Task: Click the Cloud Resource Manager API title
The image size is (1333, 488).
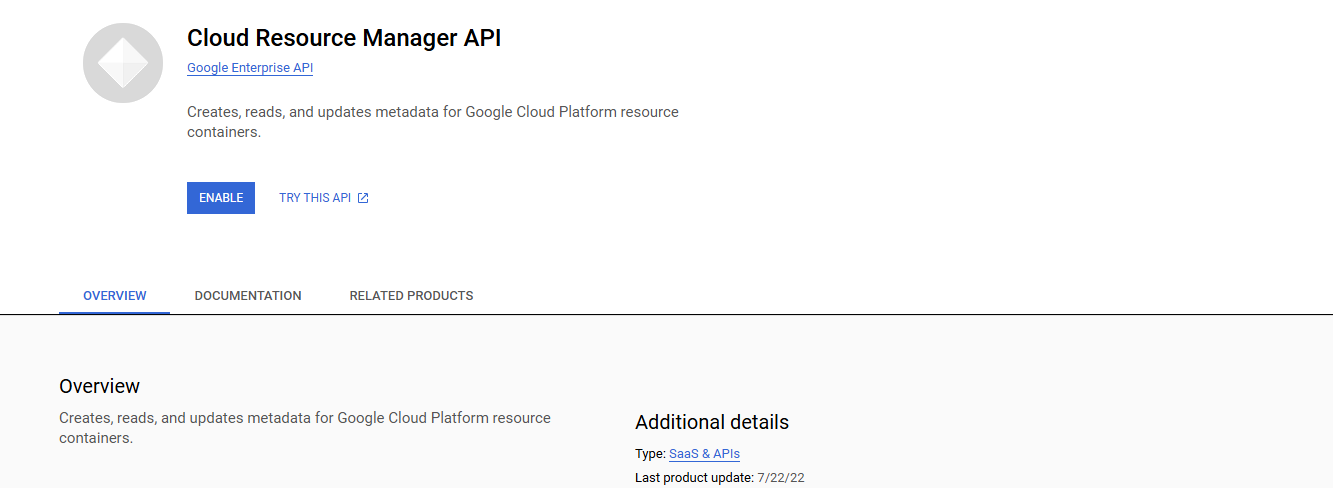Action: pos(344,38)
